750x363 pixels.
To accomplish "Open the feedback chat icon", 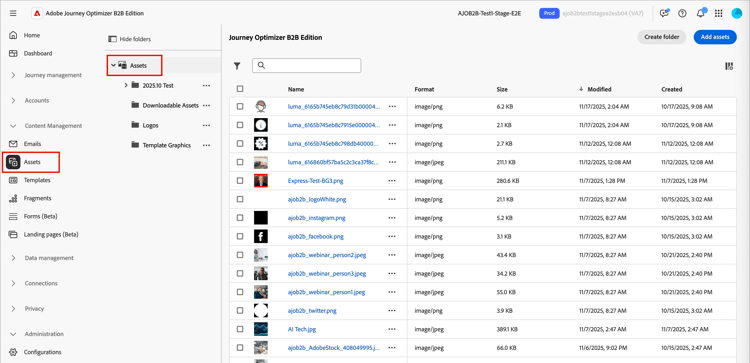I will 663,13.
